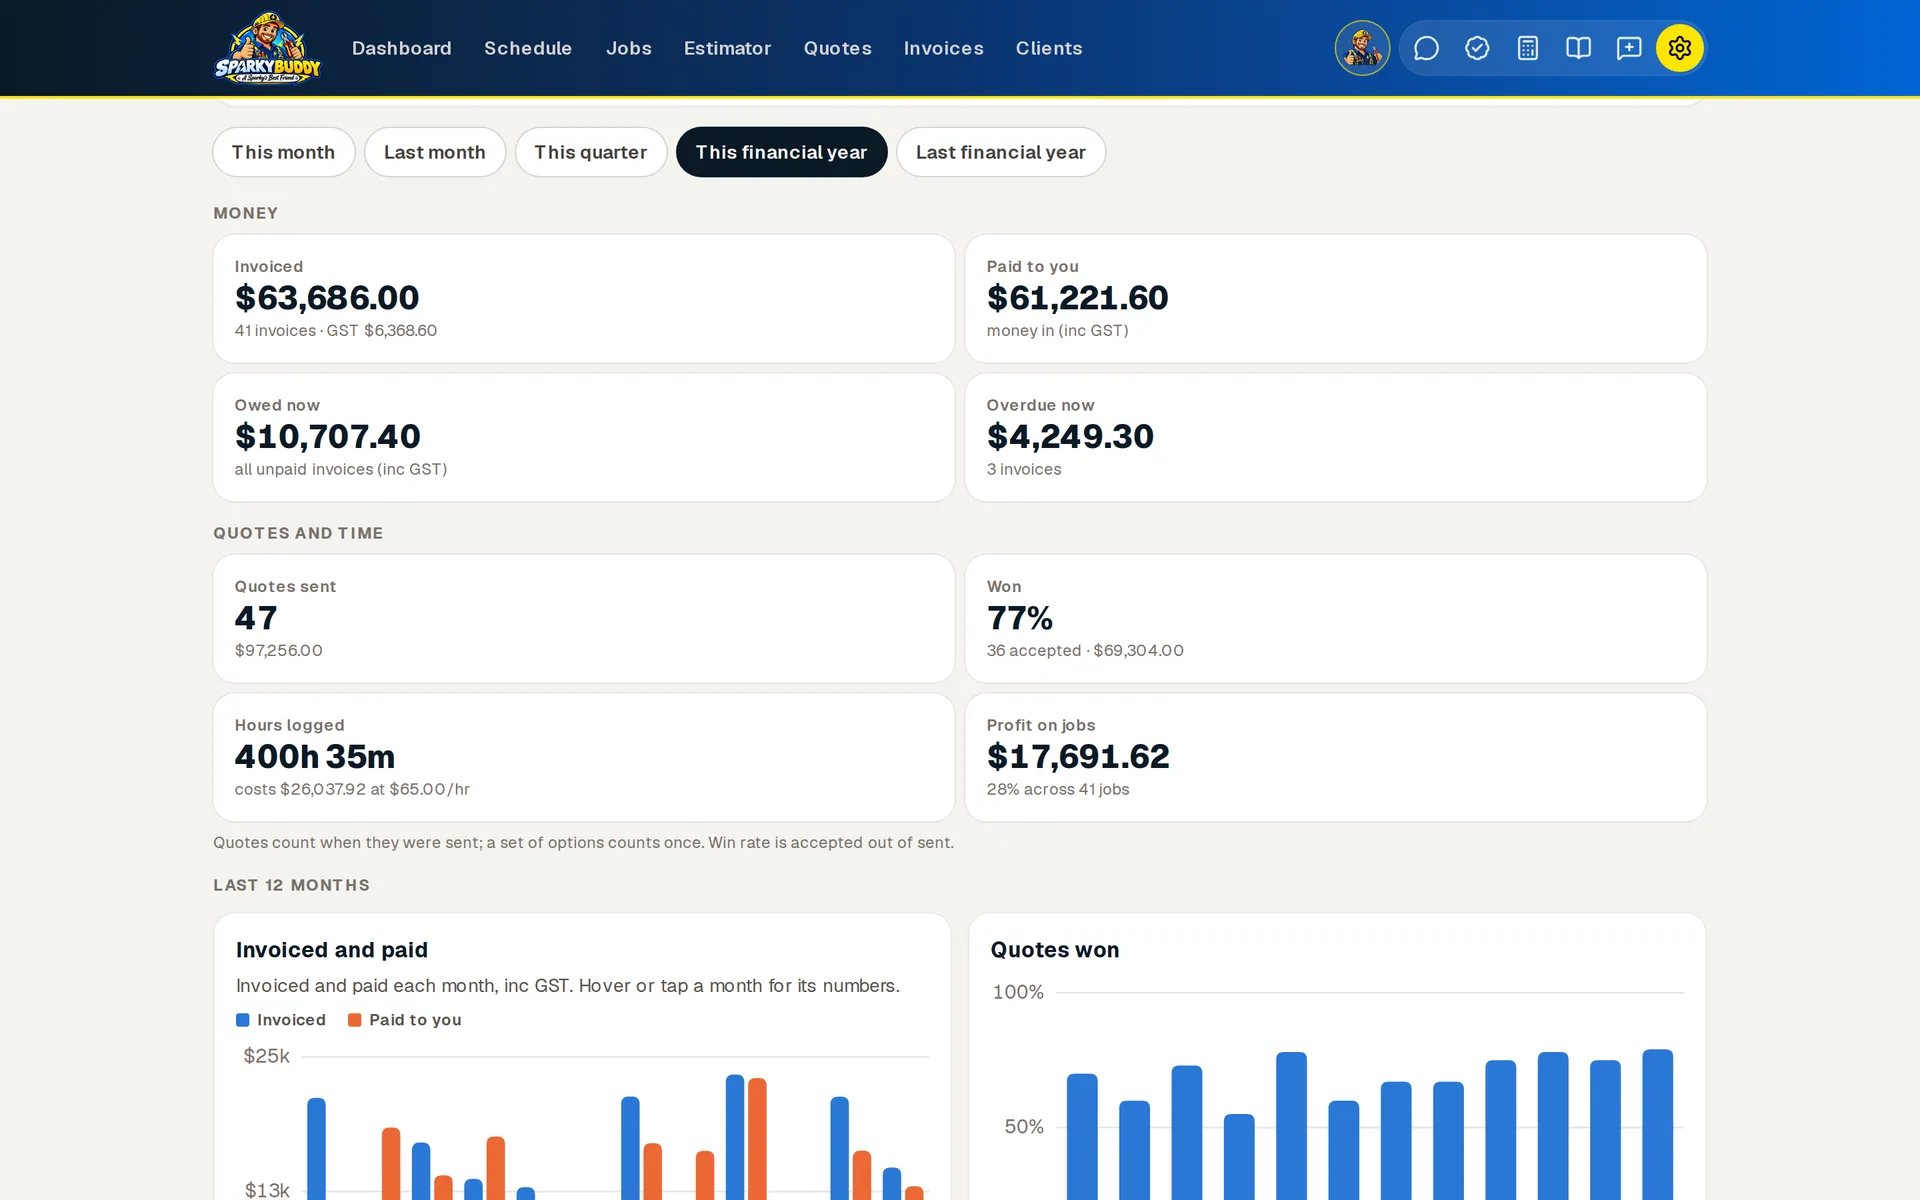Go to the Clients page
This screenshot has width=1920, height=1200.
point(1049,48)
